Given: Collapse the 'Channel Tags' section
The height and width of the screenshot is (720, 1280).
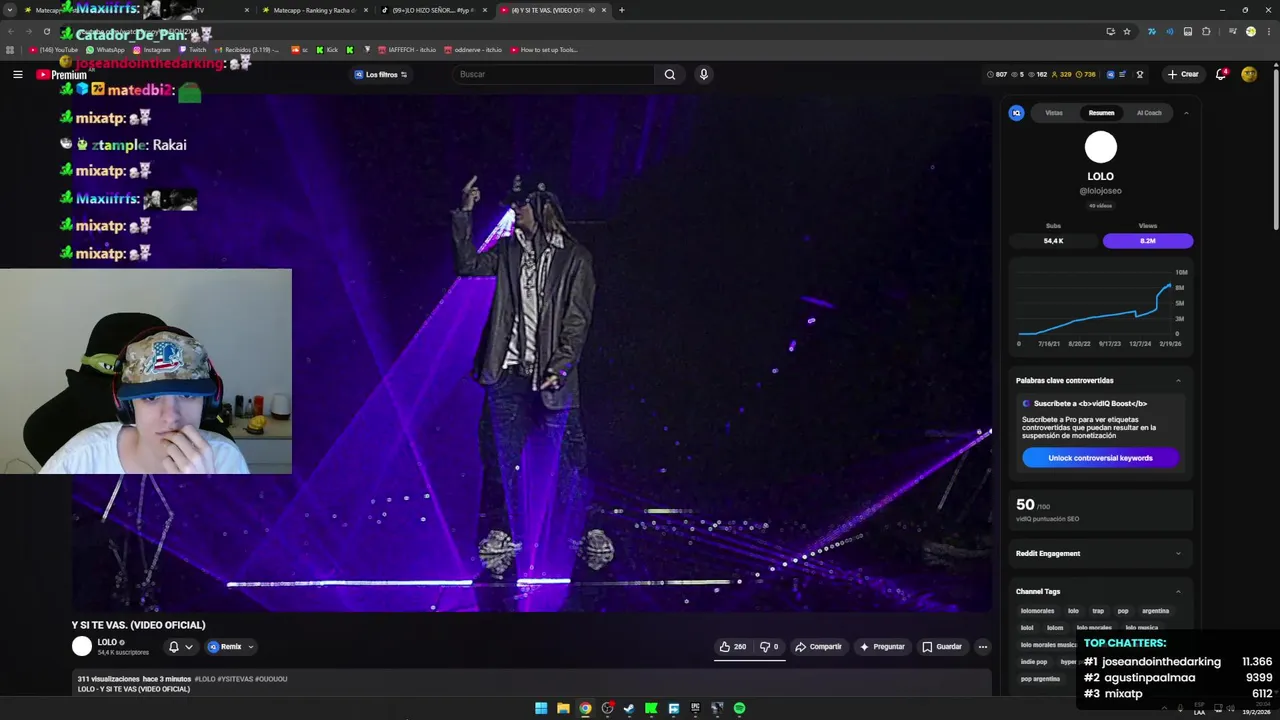Looking at the screenshot, I should [x=1178, y=591].
